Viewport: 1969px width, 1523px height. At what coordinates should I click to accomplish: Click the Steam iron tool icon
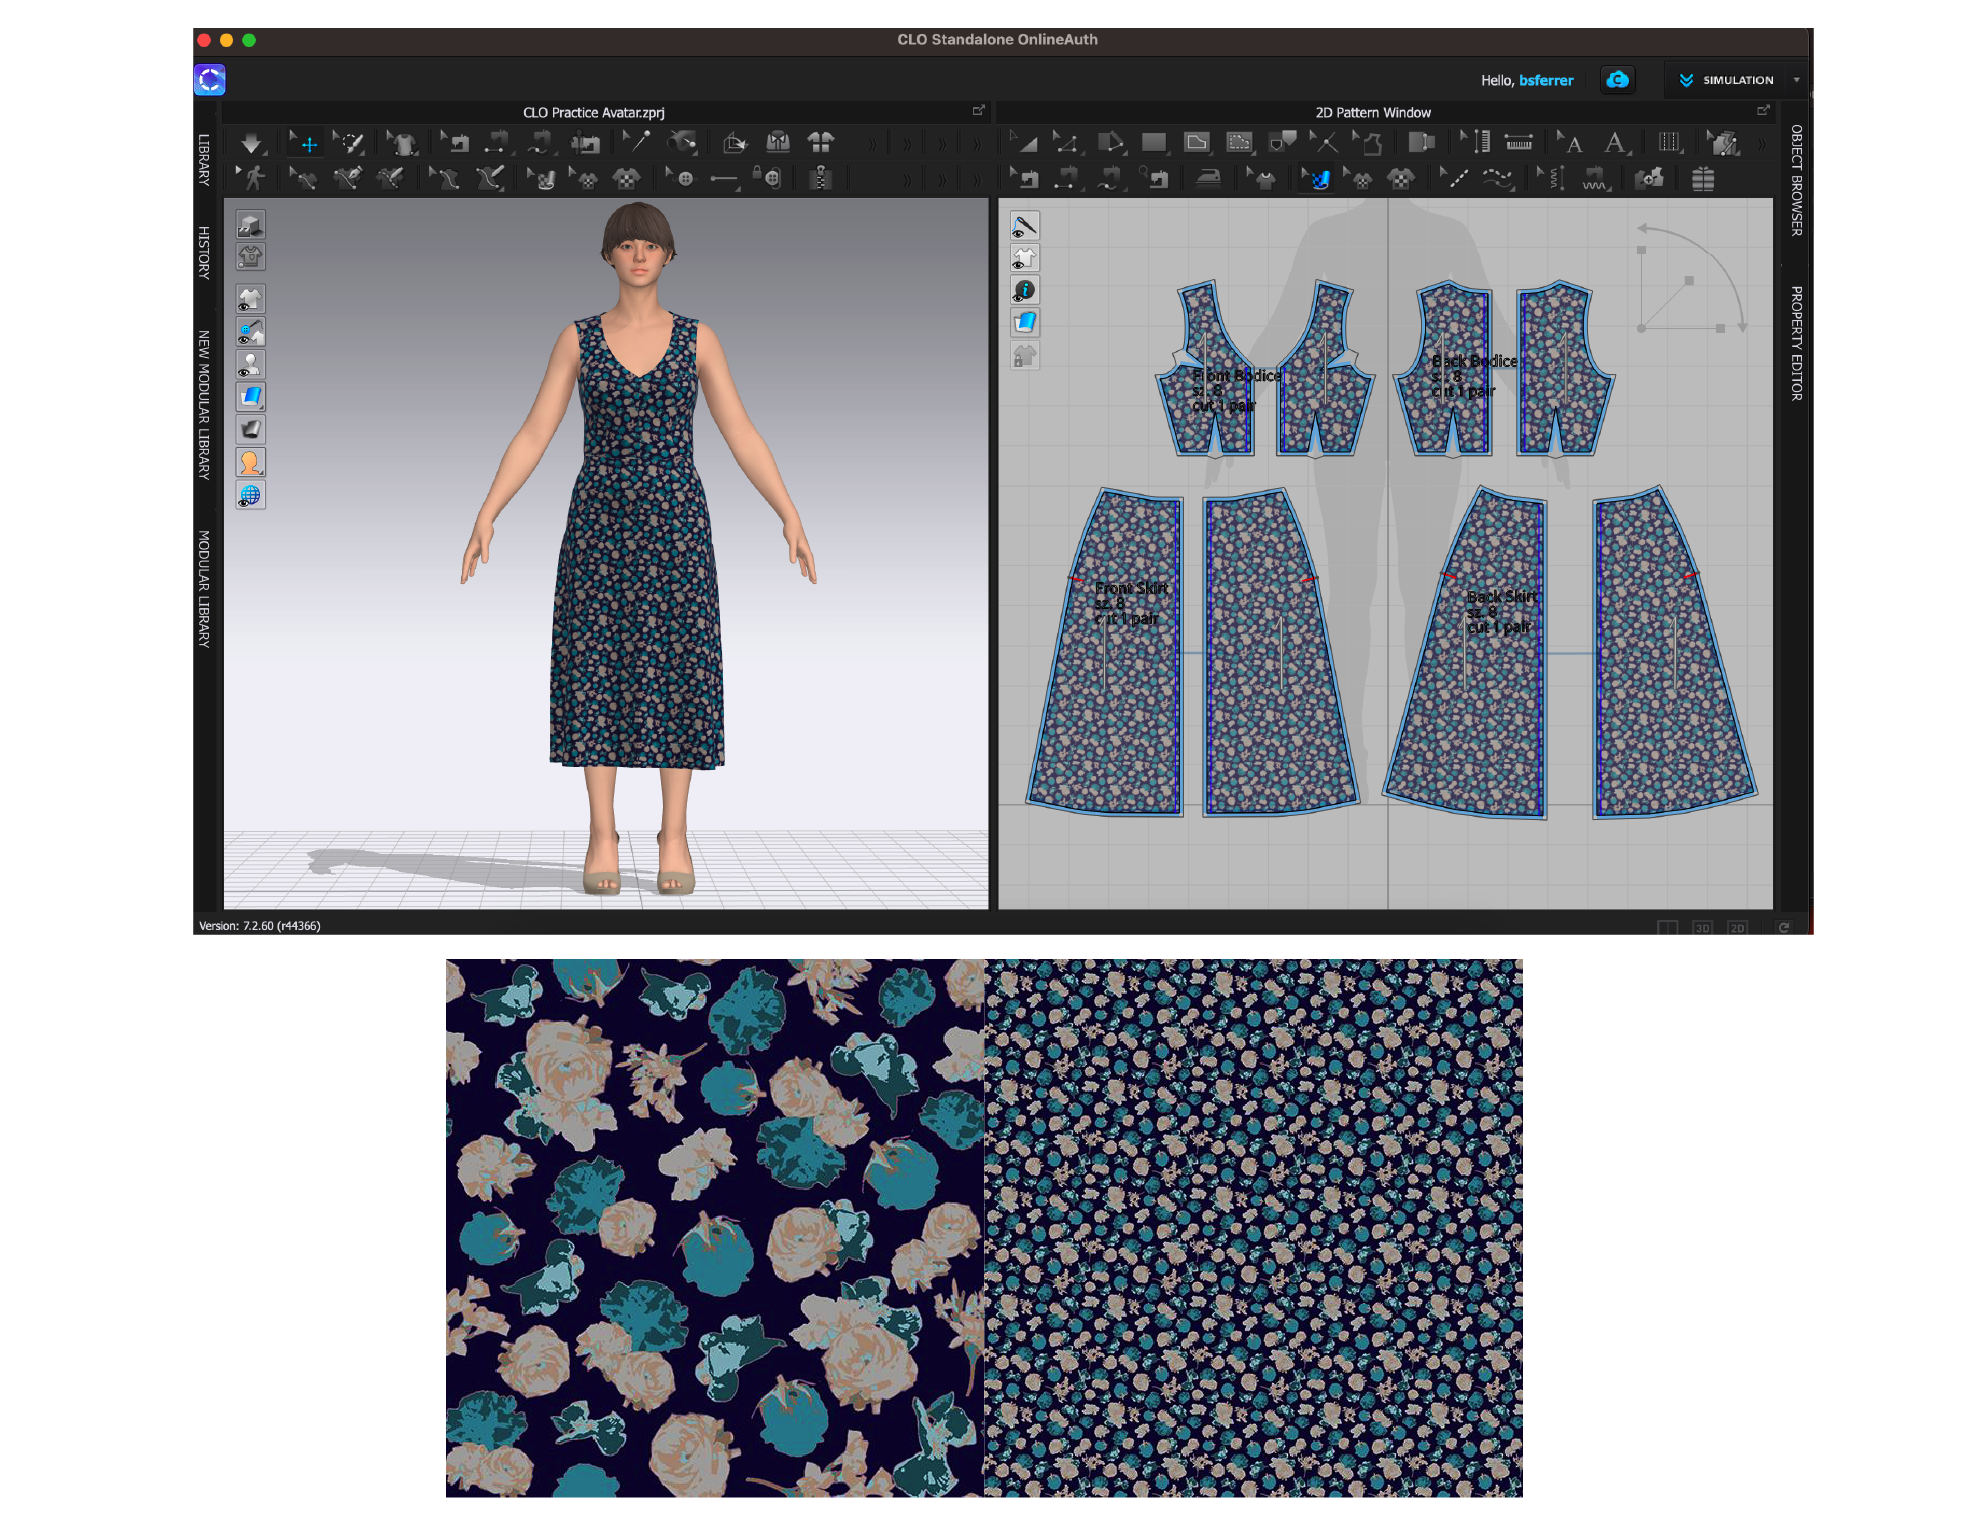coord(1208,179)
